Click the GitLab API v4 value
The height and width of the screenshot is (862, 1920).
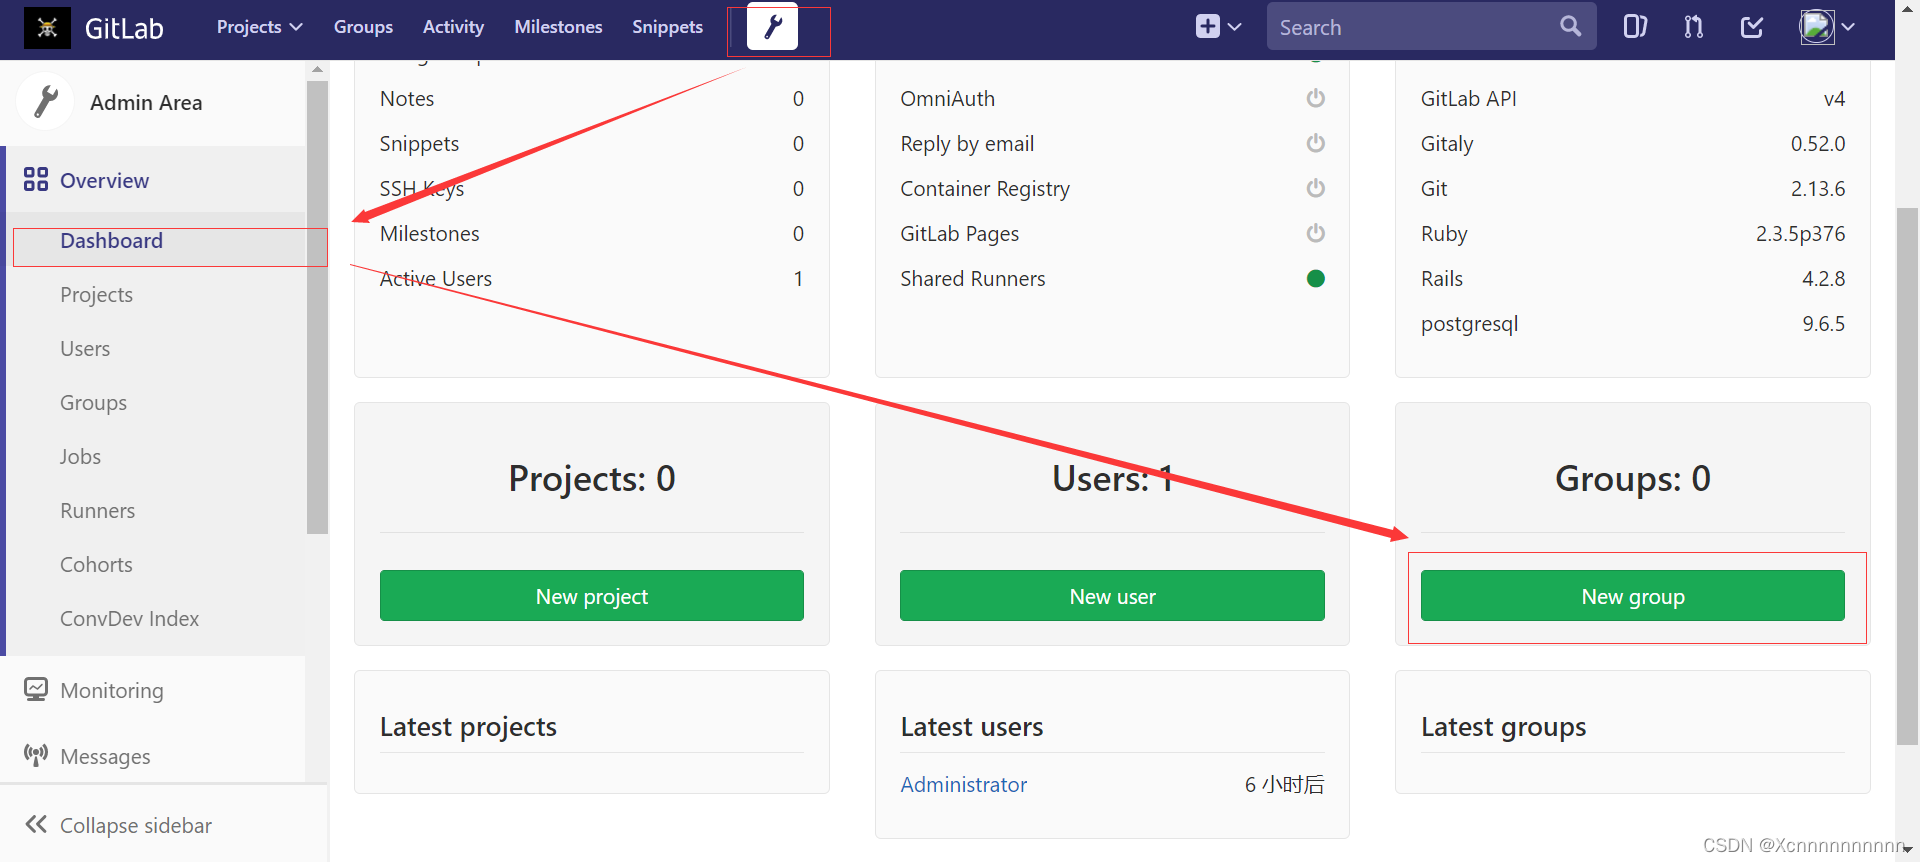point(1834,99)
